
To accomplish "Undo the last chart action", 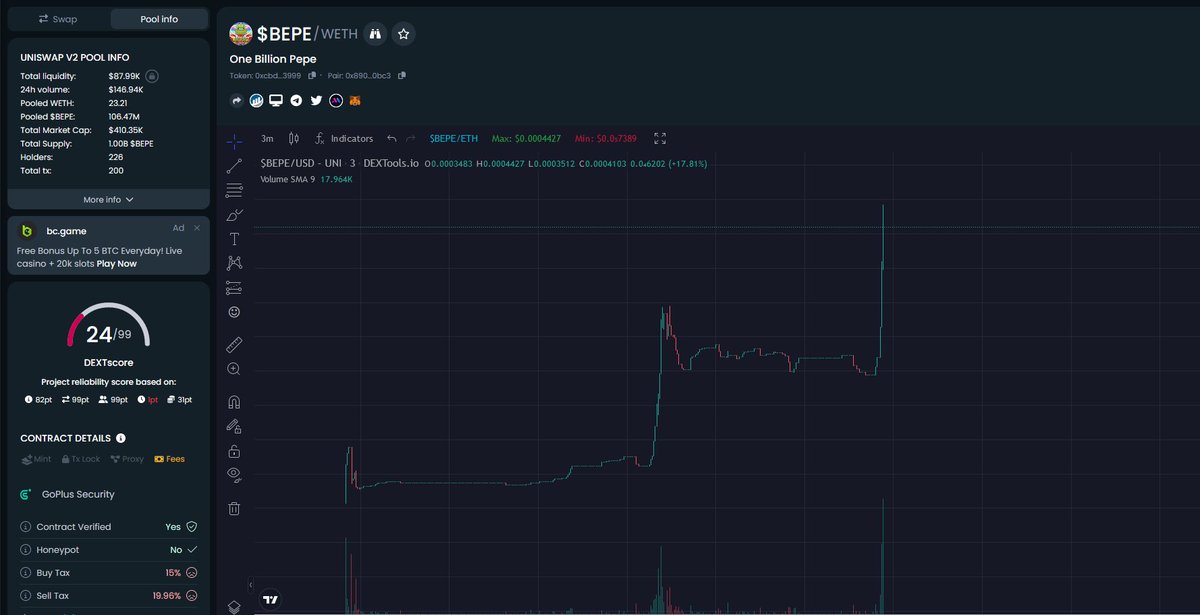I will (x=392, y=139).
